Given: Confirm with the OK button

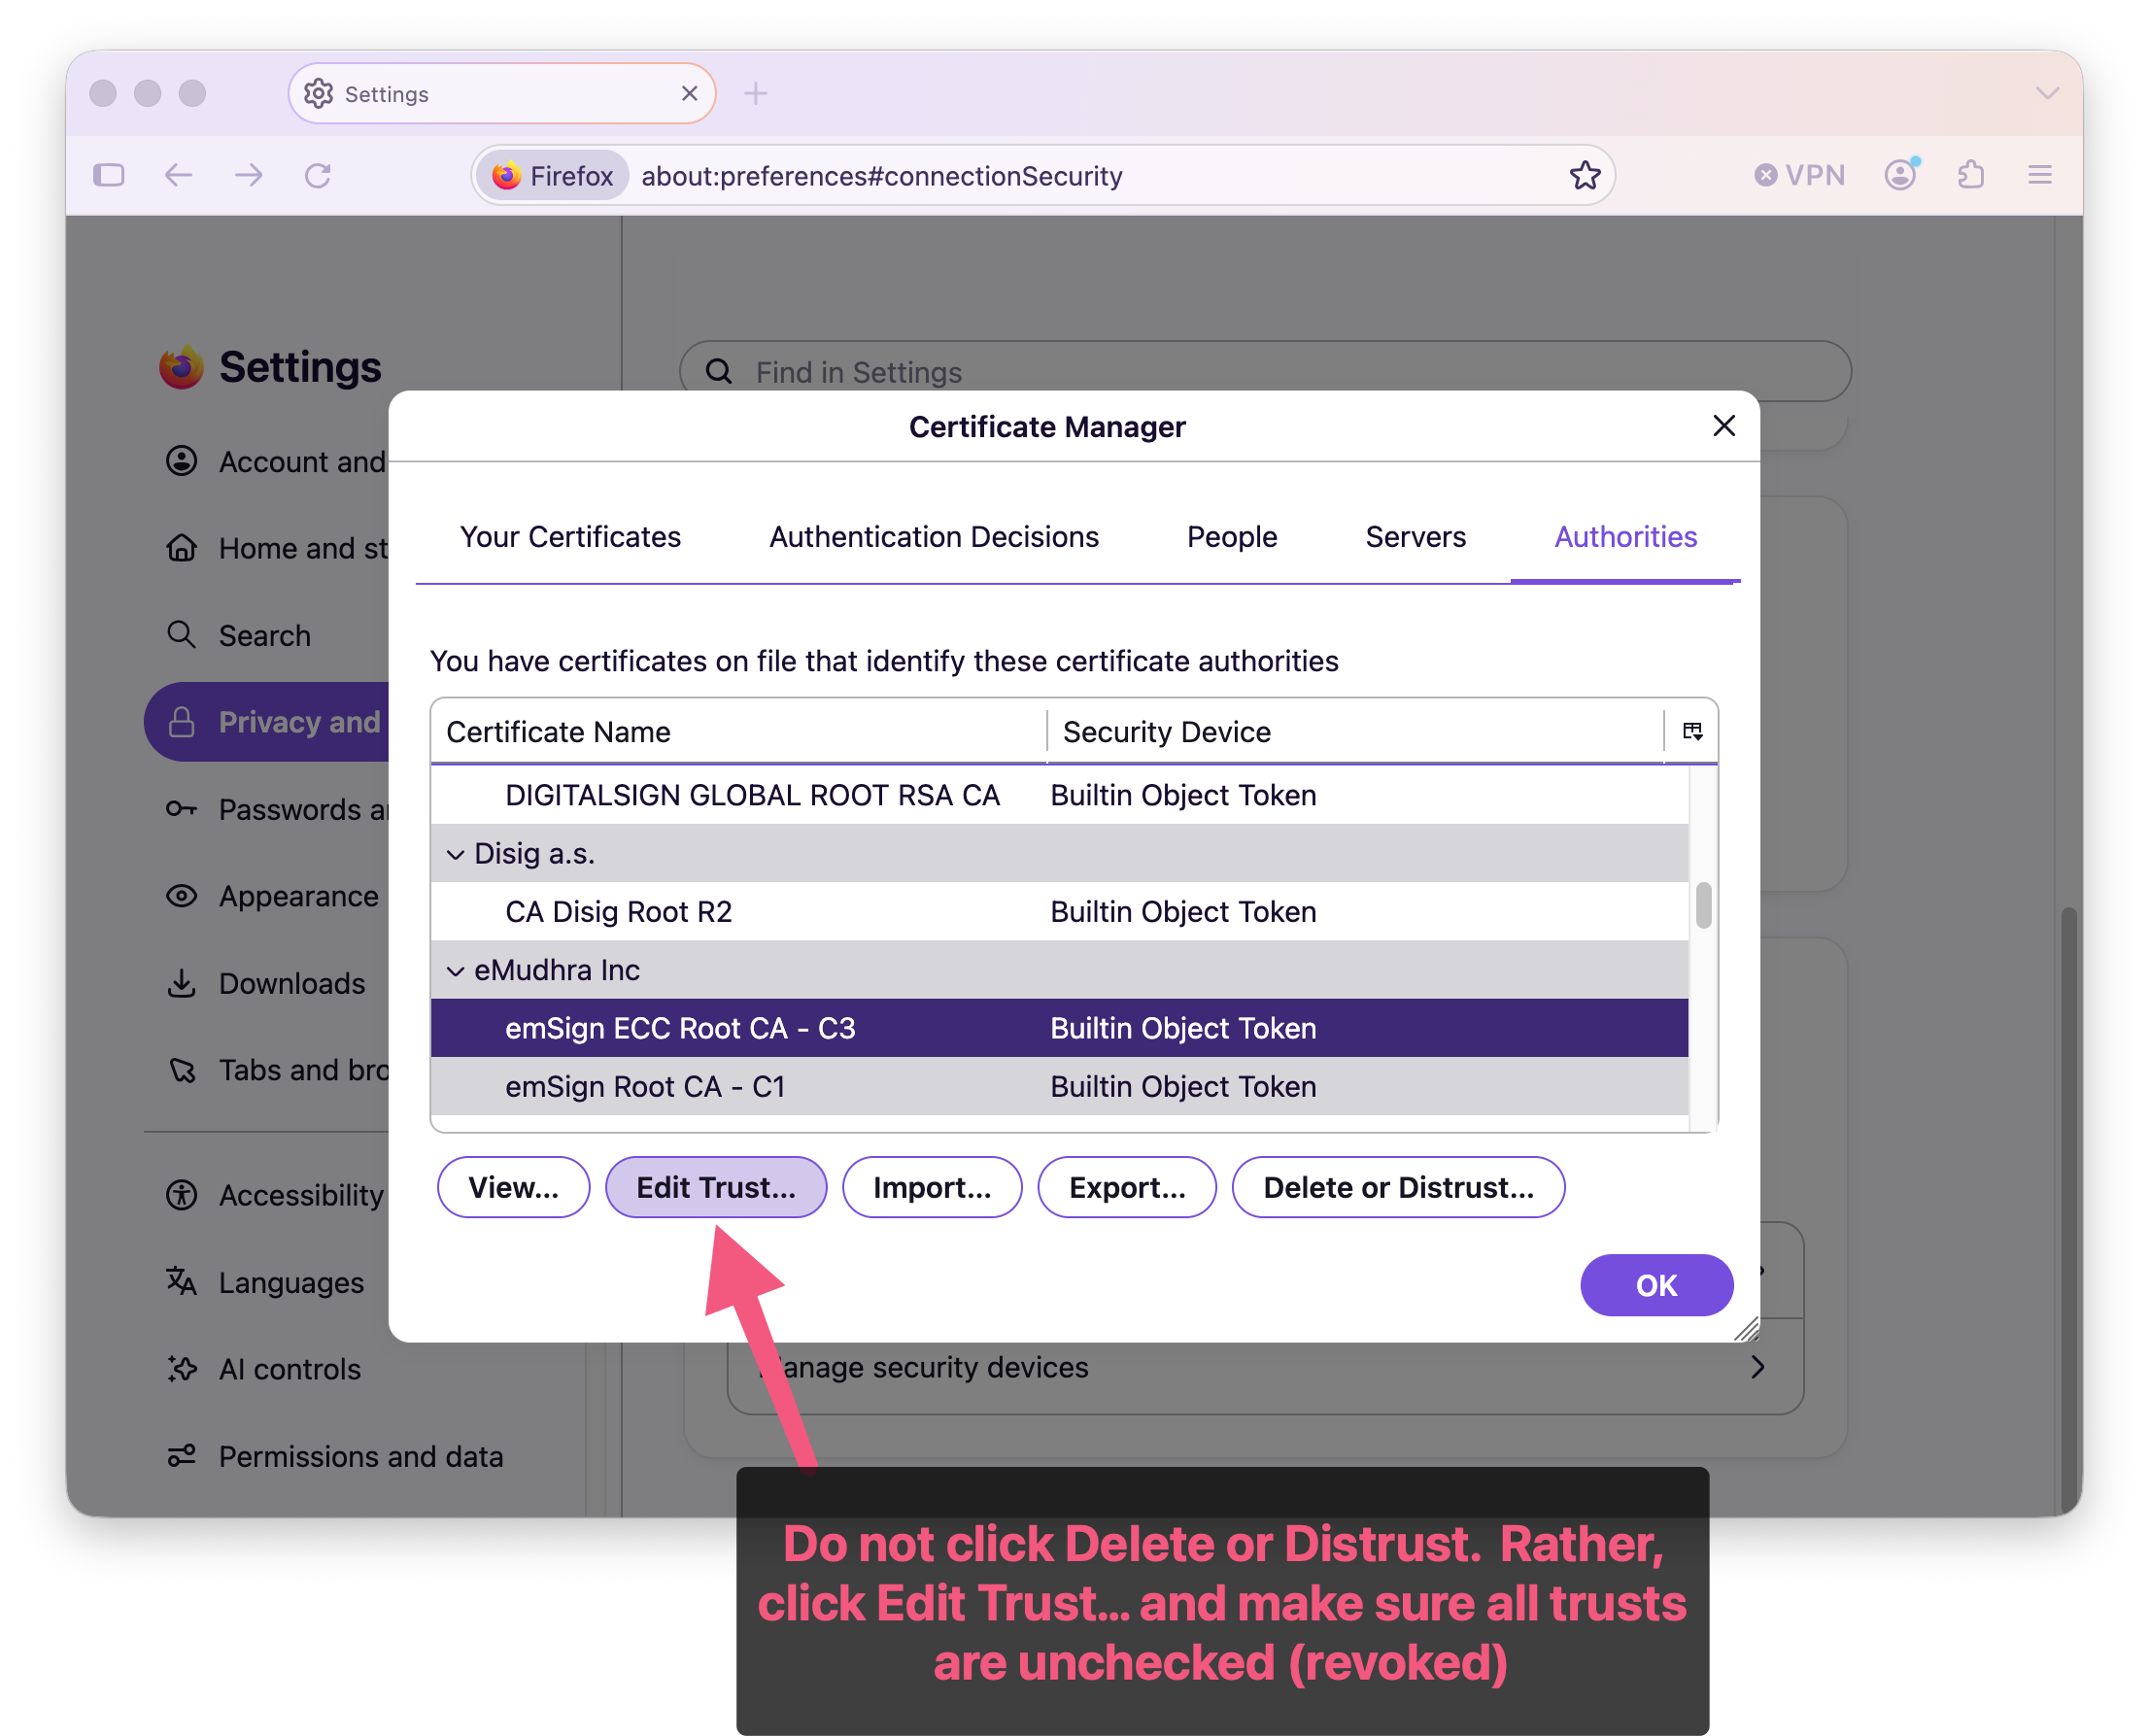Looking at the screenshot, I should [1656, 1285].
